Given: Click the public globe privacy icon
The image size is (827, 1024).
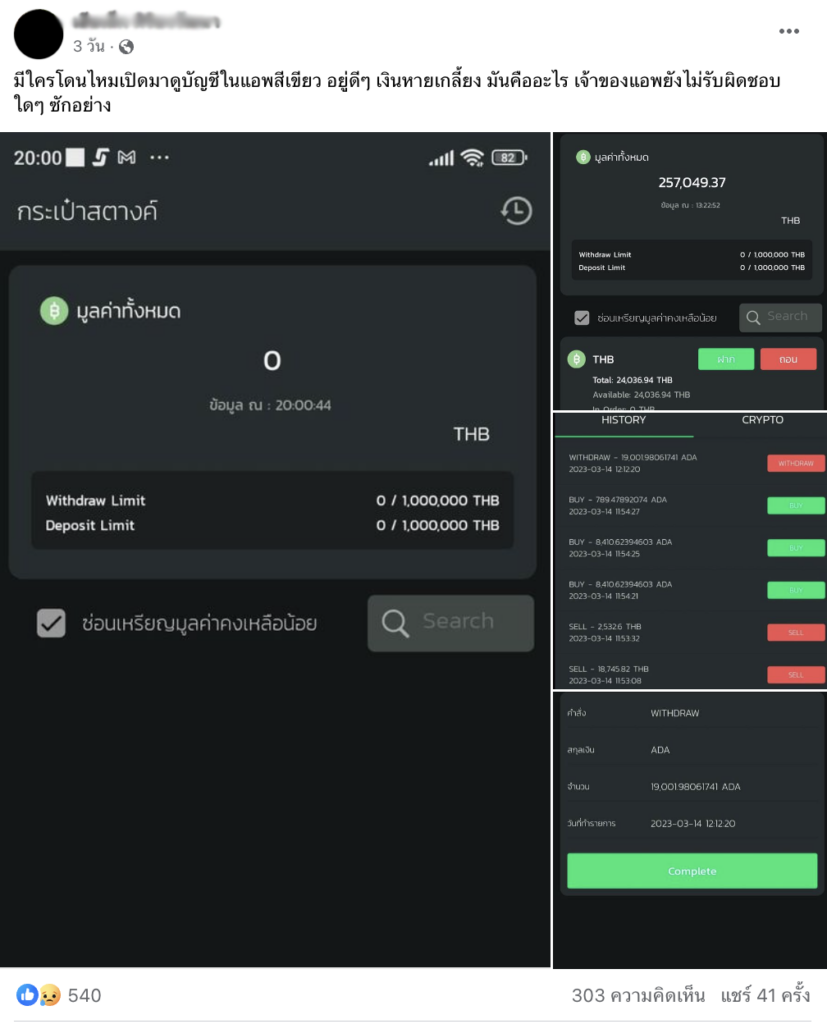Looking at the screenshot, I should pyautogui.click(x=126, y=47).
